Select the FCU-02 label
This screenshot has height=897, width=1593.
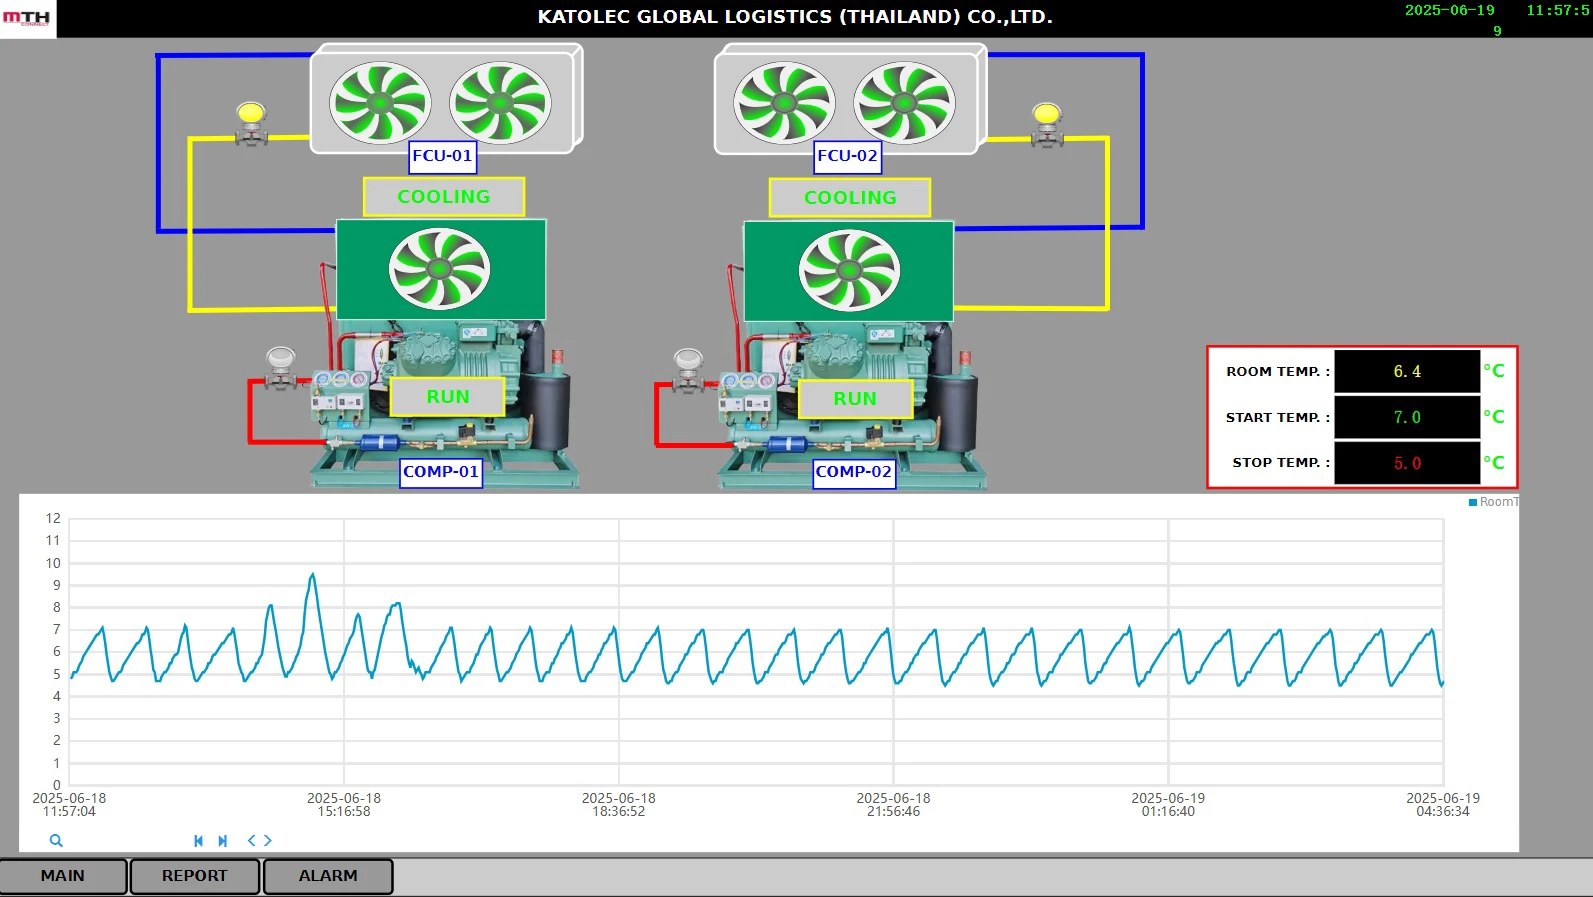tap(847, 156)
